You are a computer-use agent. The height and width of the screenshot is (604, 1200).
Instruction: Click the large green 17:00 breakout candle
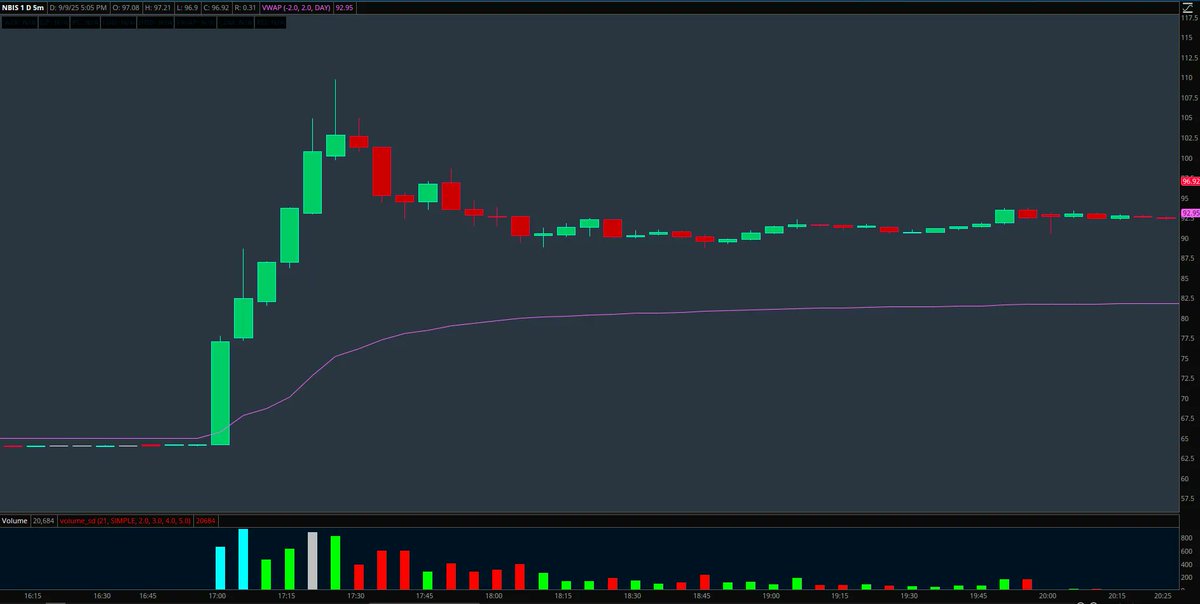[220, 393]
